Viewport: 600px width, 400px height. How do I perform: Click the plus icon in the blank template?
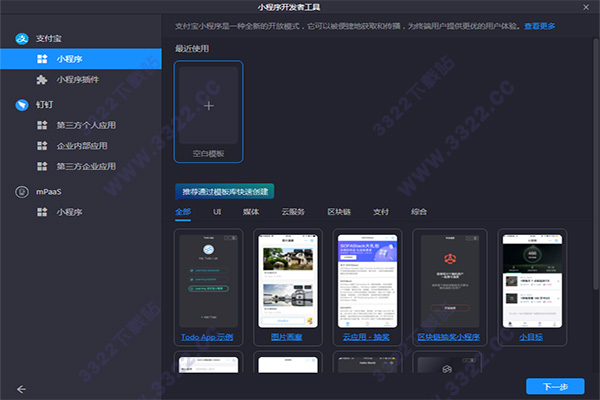click(x=209, y=106)
